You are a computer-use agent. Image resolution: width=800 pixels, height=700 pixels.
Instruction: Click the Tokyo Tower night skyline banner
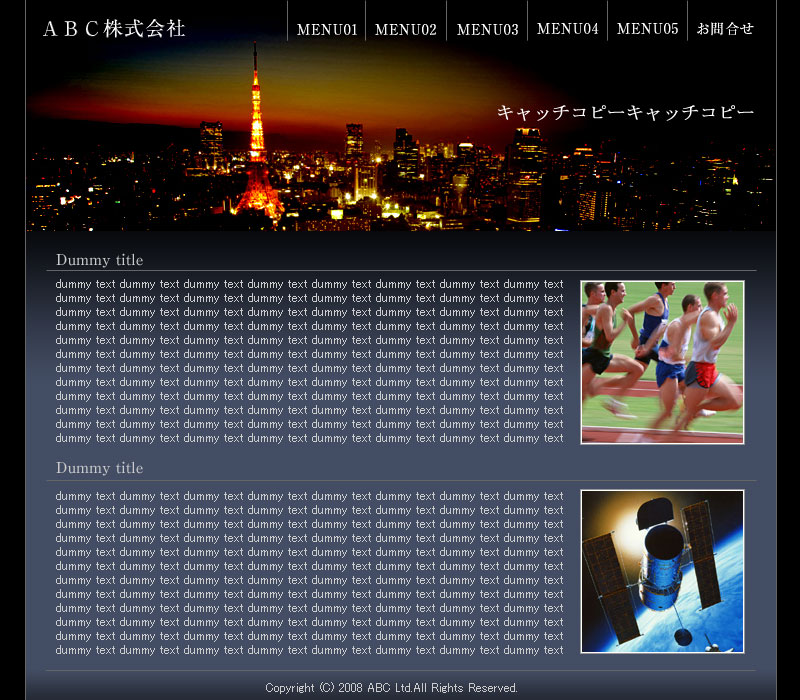tap(401, 137)
